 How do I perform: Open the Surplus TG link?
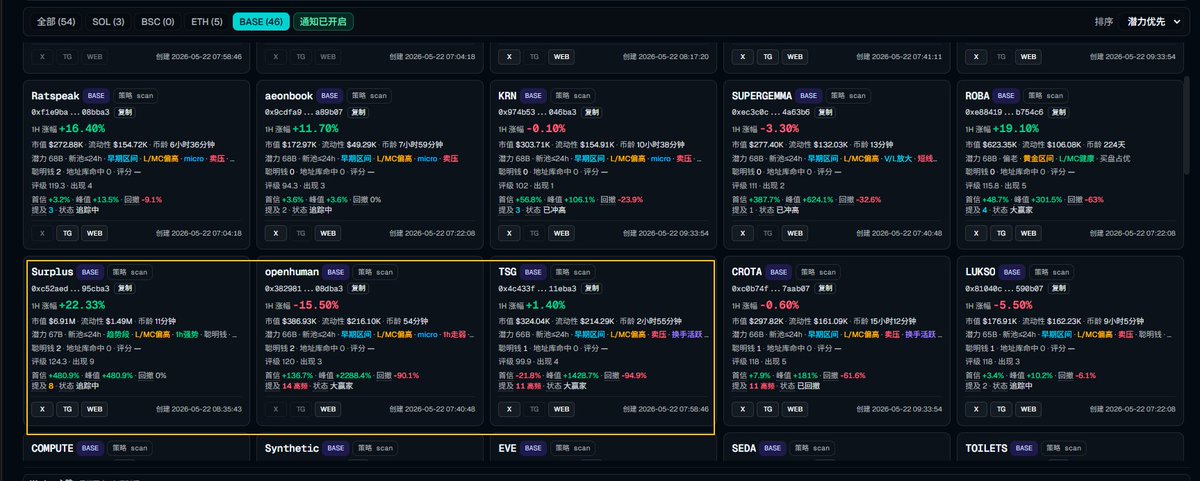point(67,409)
